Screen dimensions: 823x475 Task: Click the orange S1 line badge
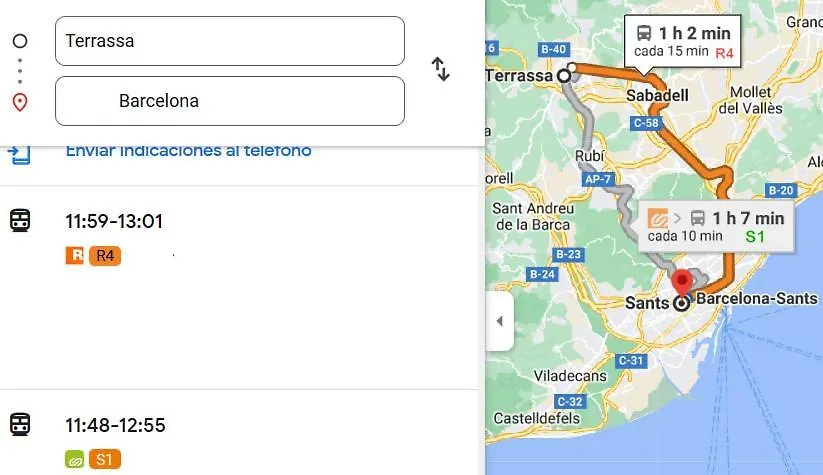click(x=105, y=459)
